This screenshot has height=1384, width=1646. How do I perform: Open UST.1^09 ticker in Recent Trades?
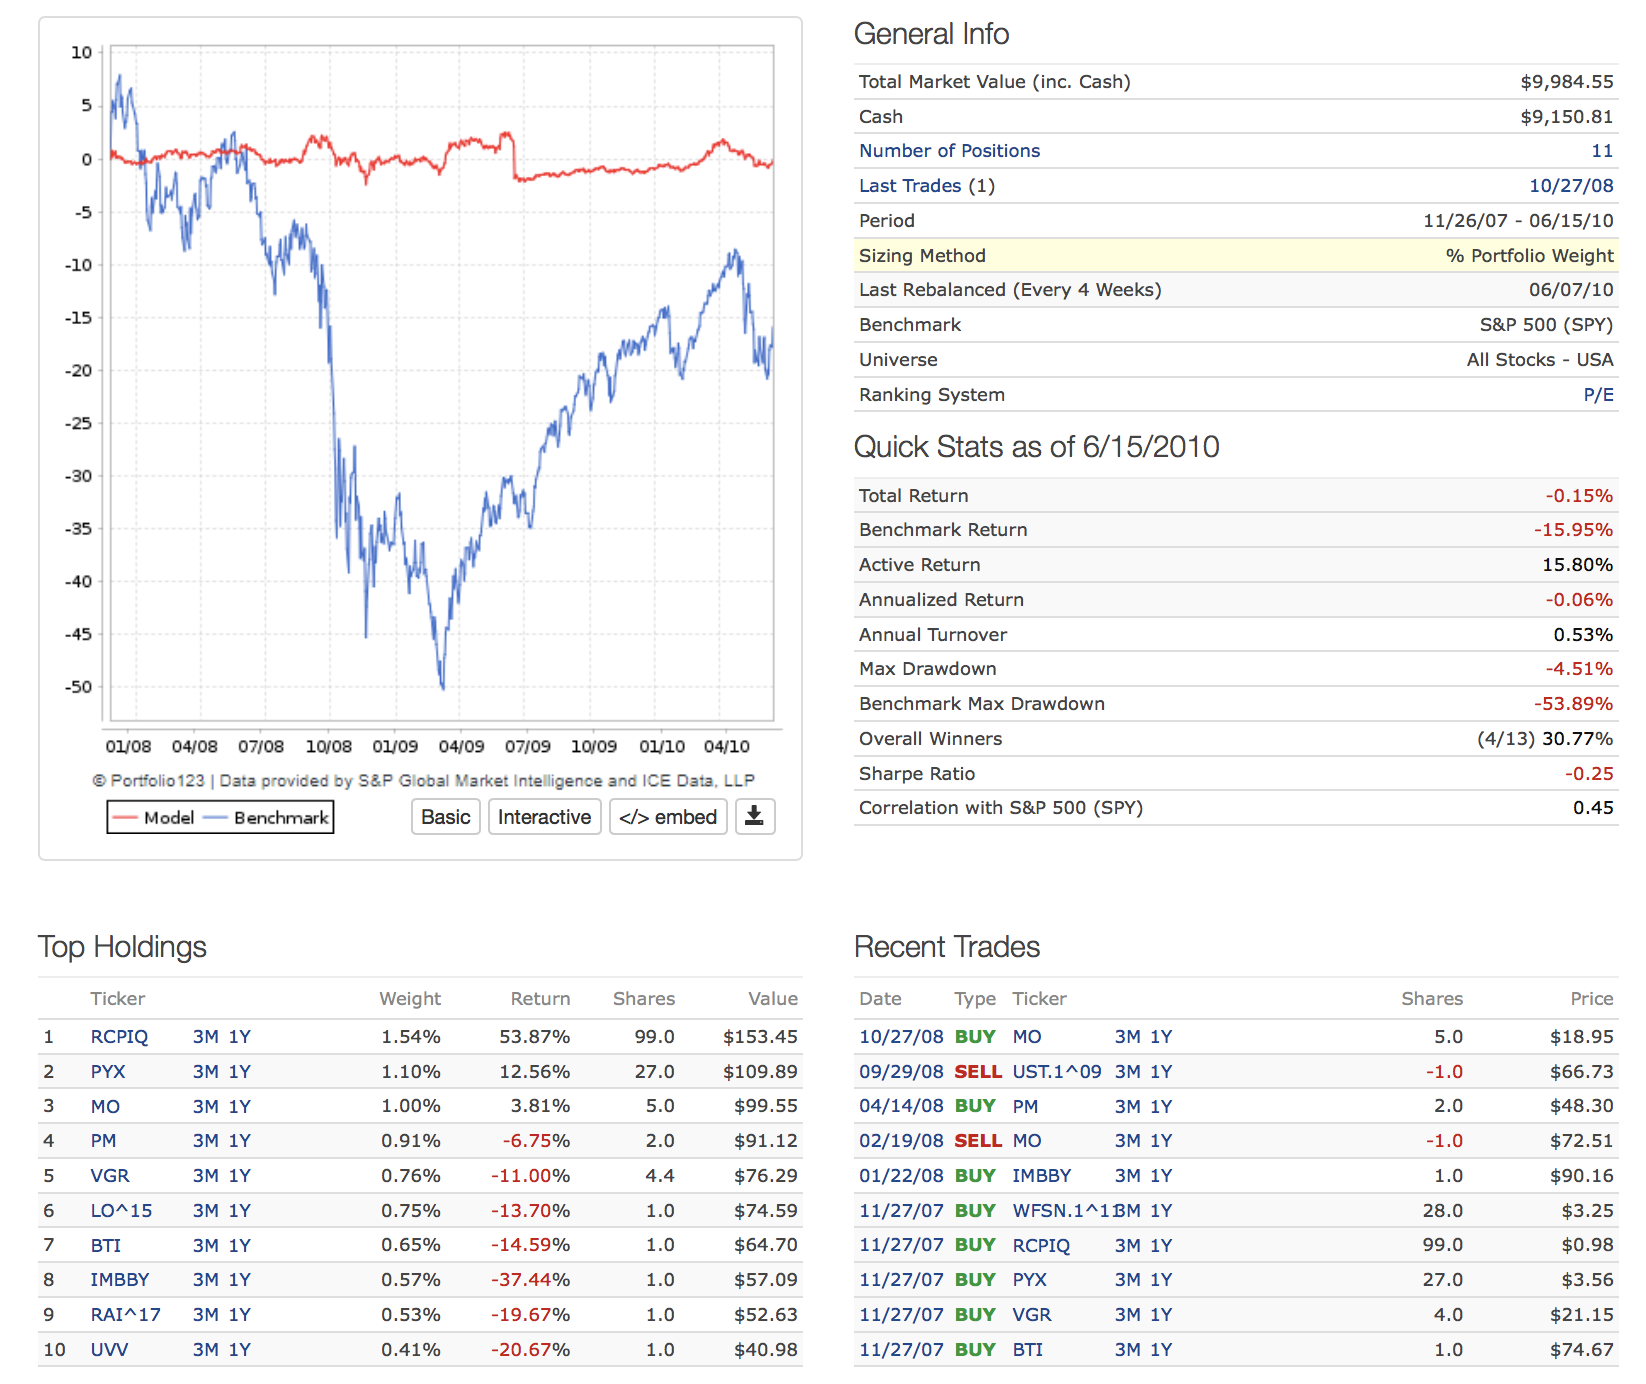[1056, 1072]
